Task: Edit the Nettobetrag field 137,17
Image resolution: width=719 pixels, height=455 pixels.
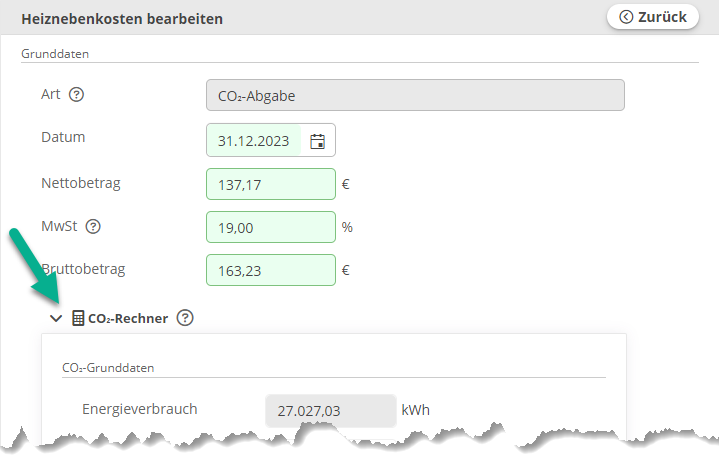Action: [x=271, y=184]
